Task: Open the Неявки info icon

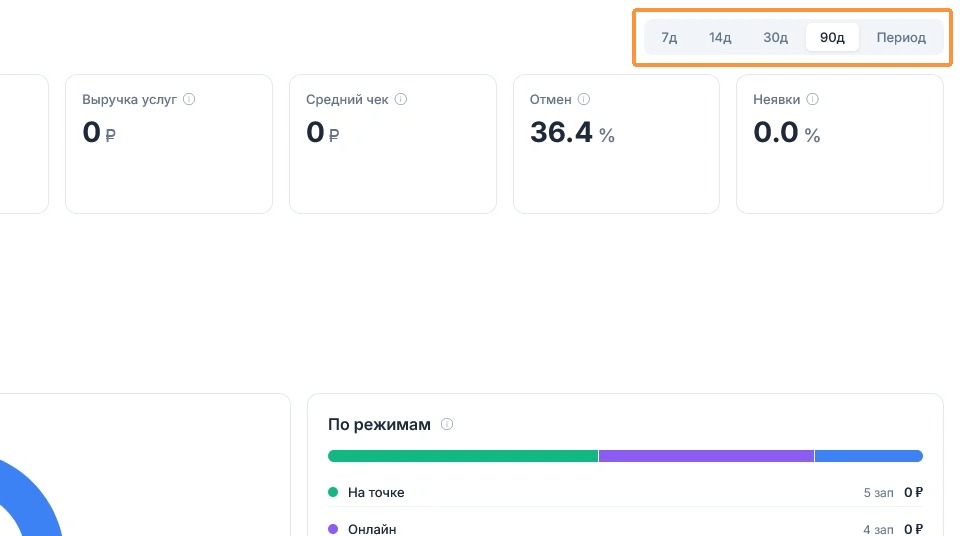Action: coord(812,99)
